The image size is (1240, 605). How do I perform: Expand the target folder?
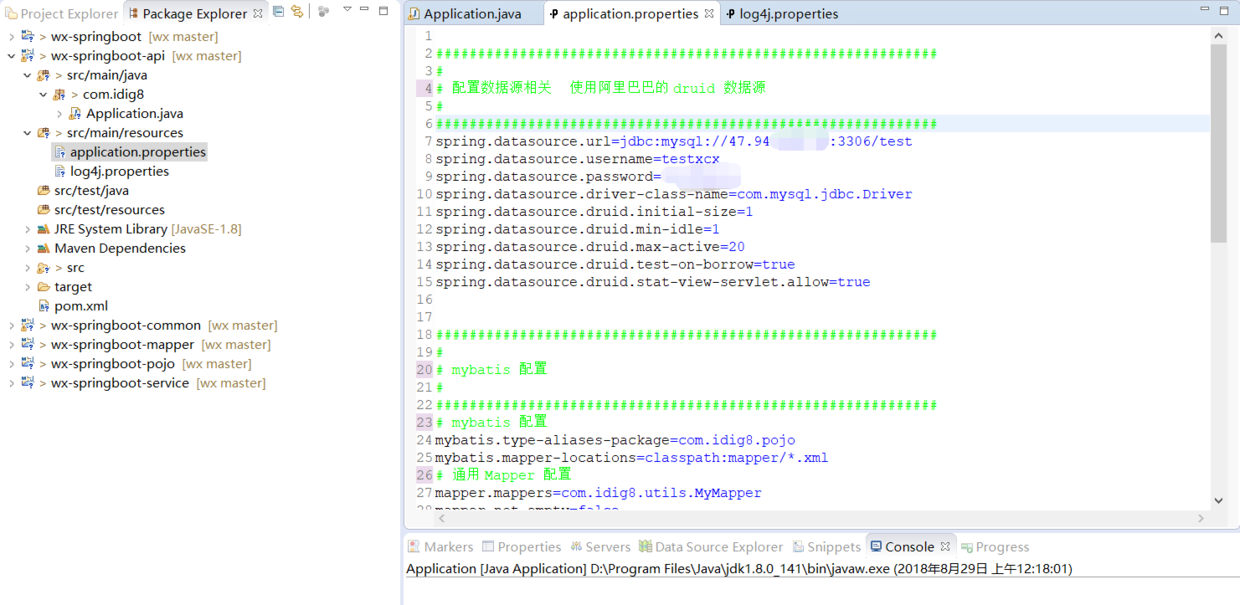coord(27,287)
